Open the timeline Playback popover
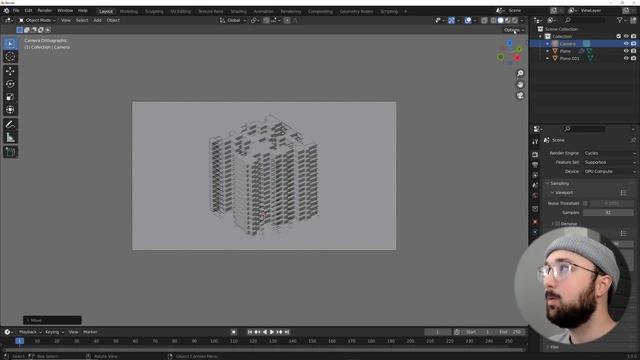 (30, 332)
